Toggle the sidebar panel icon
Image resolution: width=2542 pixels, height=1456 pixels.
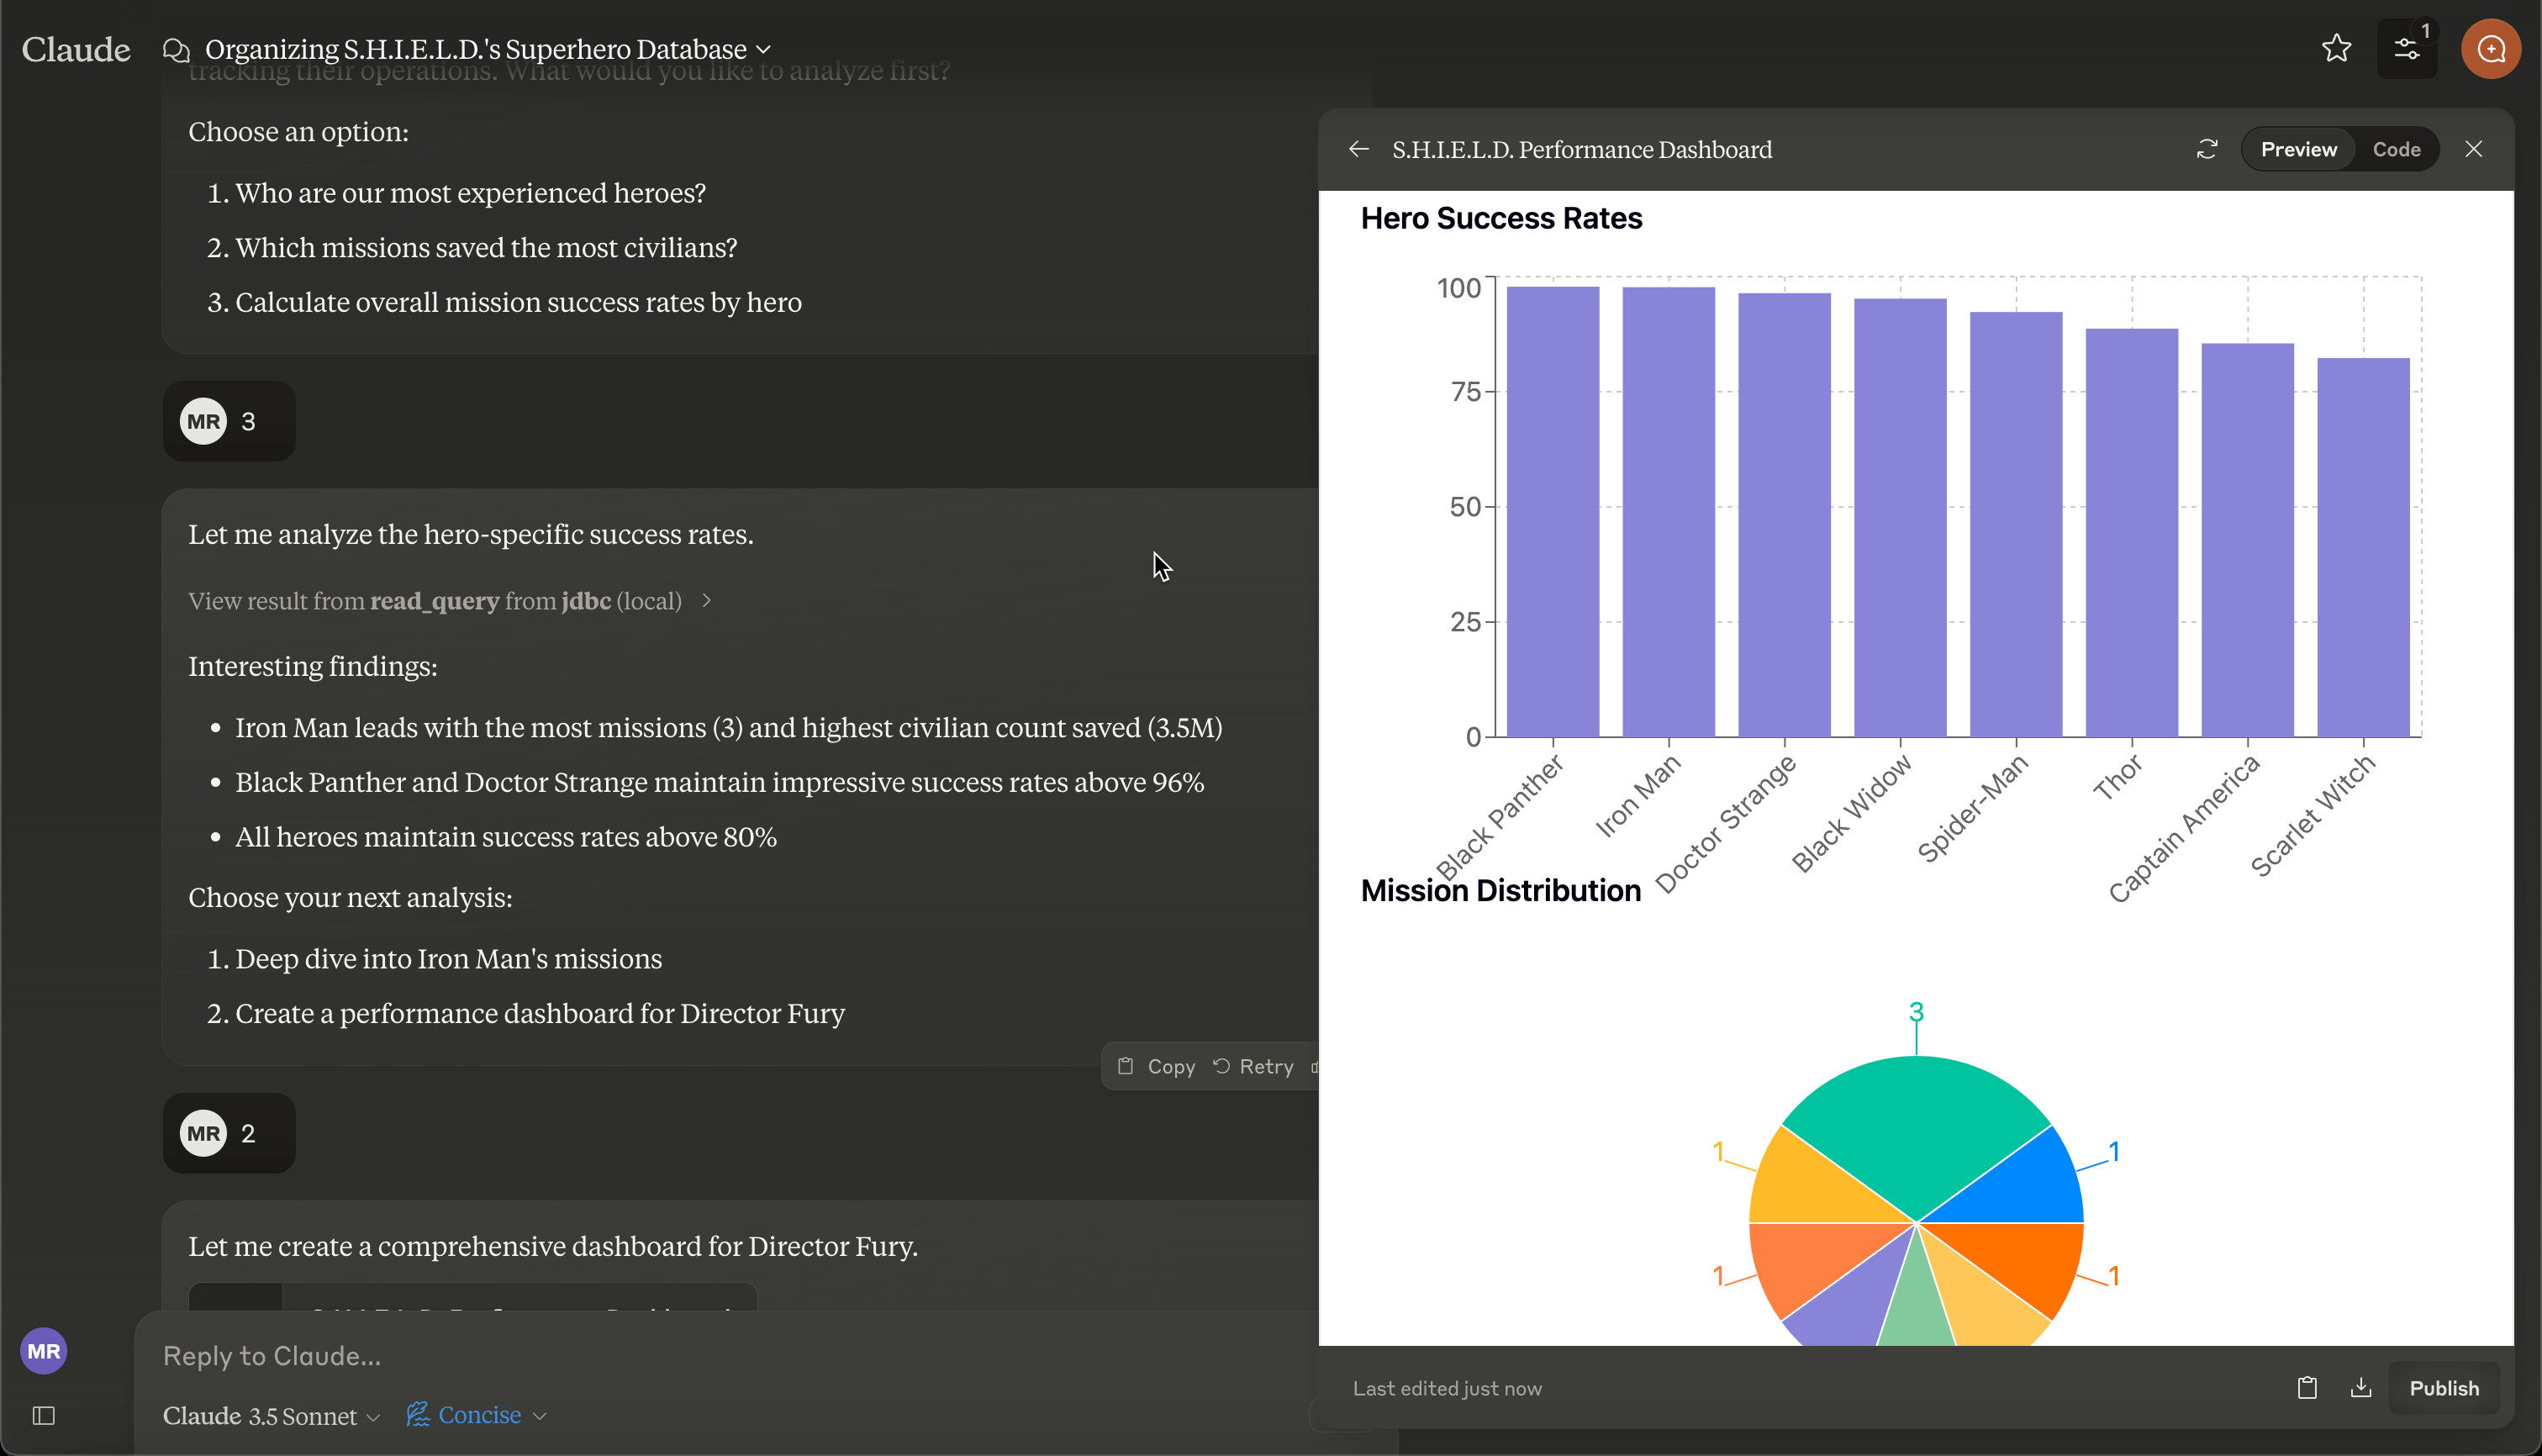44,1415
